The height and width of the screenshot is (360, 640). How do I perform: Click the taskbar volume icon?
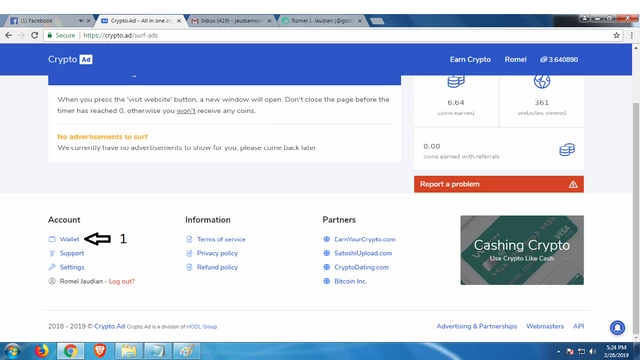coord(593,351)
